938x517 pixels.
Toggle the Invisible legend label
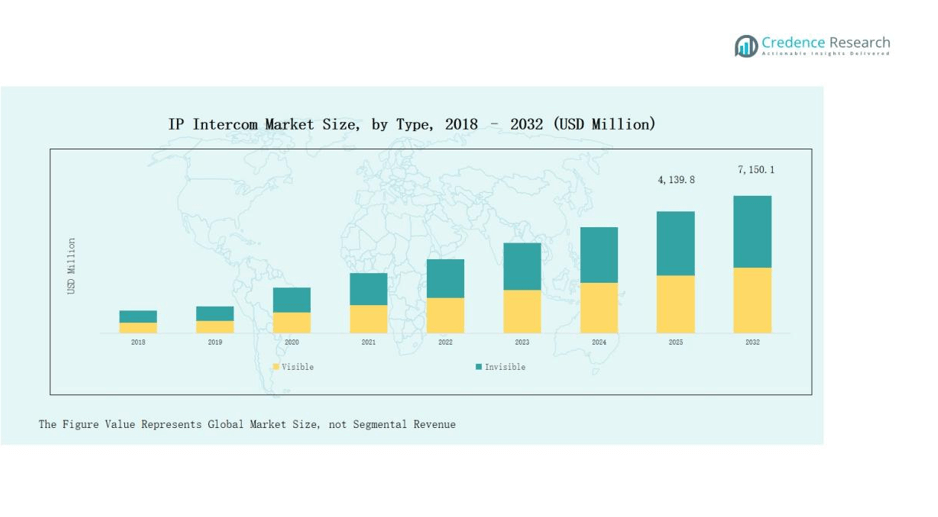[x=505, y=367]
